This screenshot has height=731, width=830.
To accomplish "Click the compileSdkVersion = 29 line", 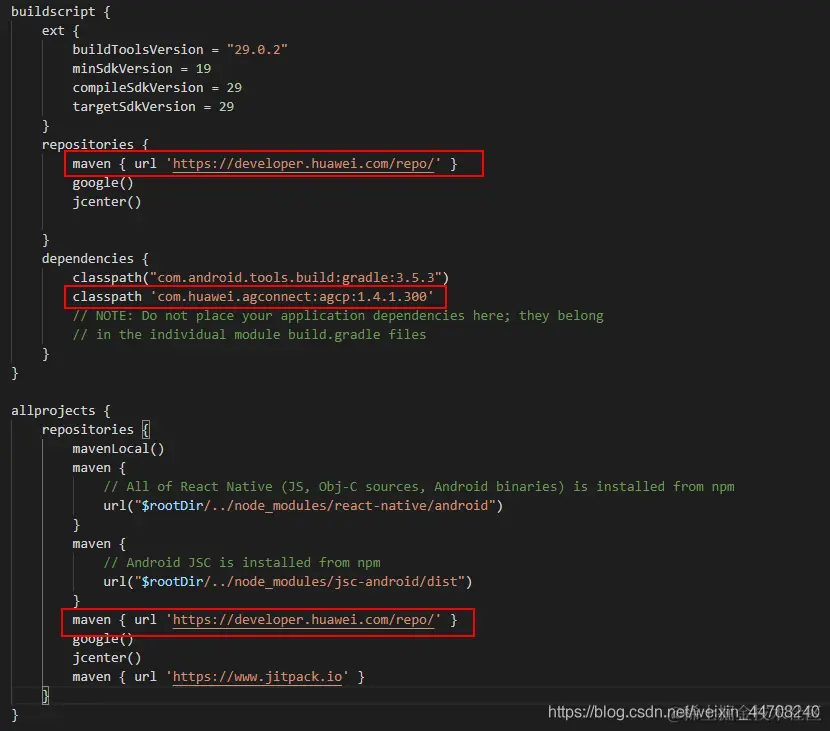I will (x=157, y=87).
